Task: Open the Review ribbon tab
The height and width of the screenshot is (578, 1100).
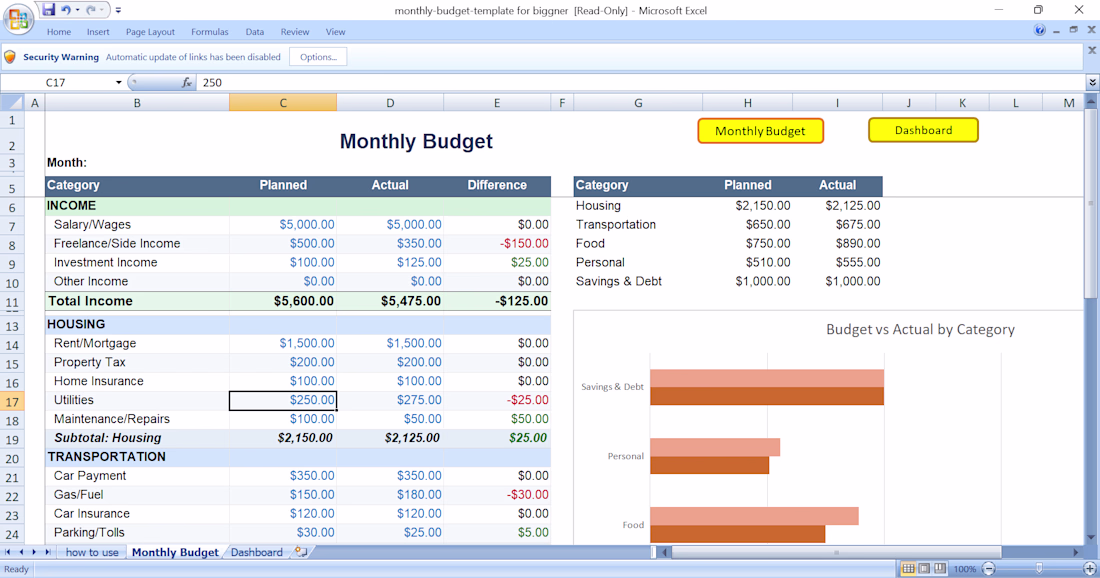Action: pos(295,32)
